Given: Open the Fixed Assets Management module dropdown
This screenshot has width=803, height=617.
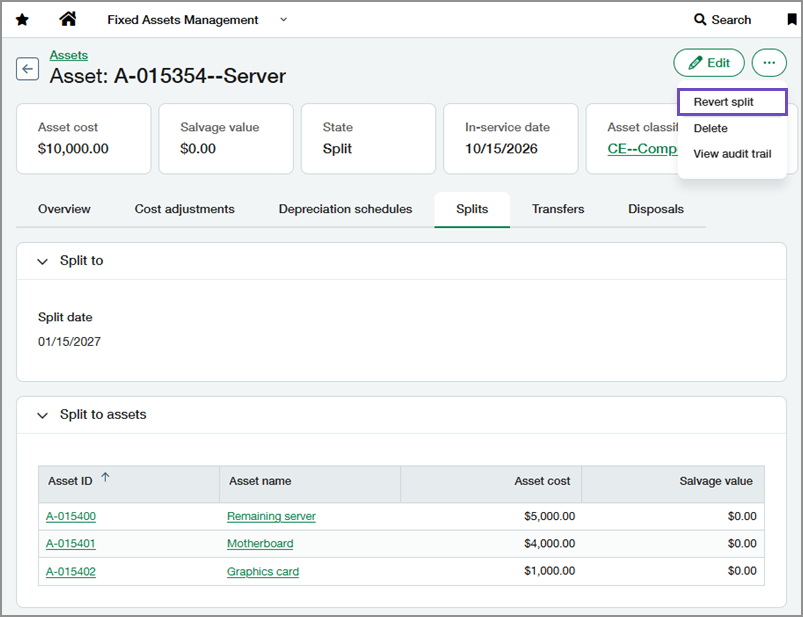Looking at the screenshot, I should tap(197, 20).
